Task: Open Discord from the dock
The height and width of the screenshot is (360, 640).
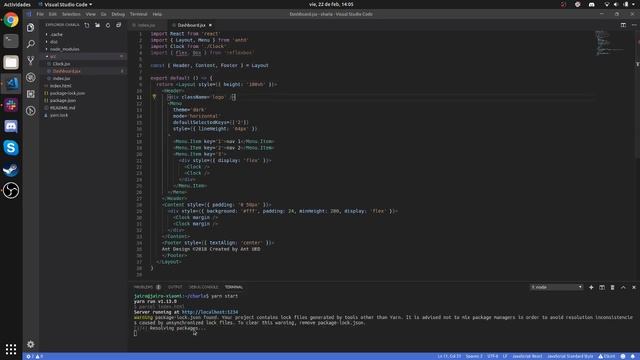Action: 11,126
